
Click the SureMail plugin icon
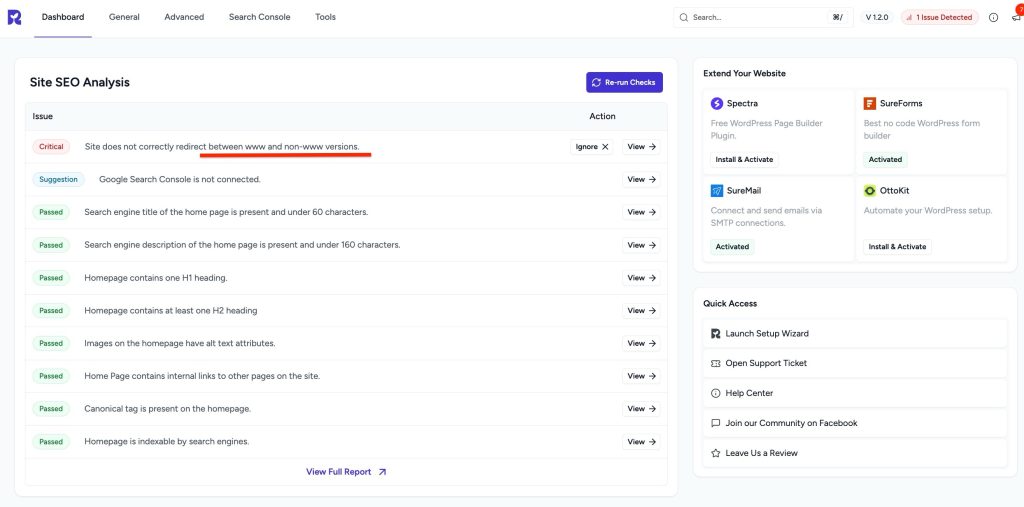coord(717,190)
